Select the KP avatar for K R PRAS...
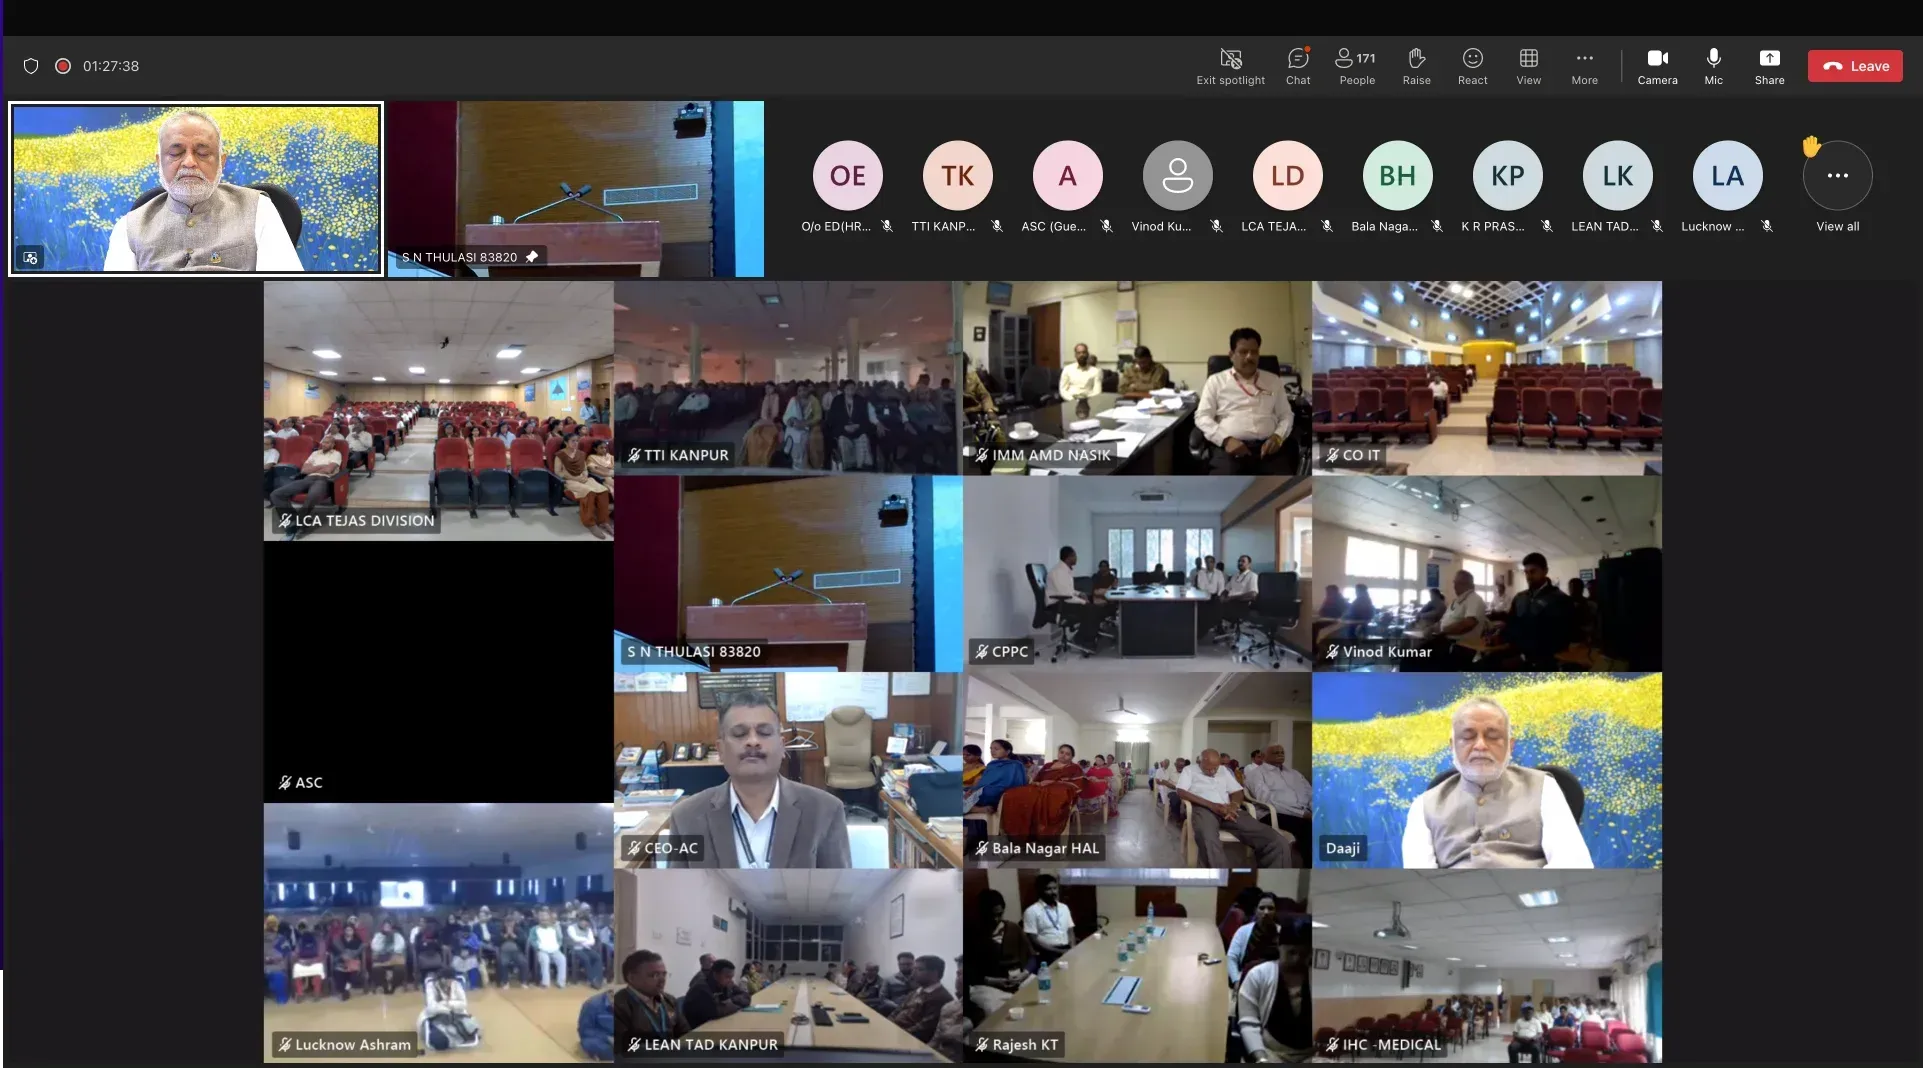 (x=1507, y=176)
